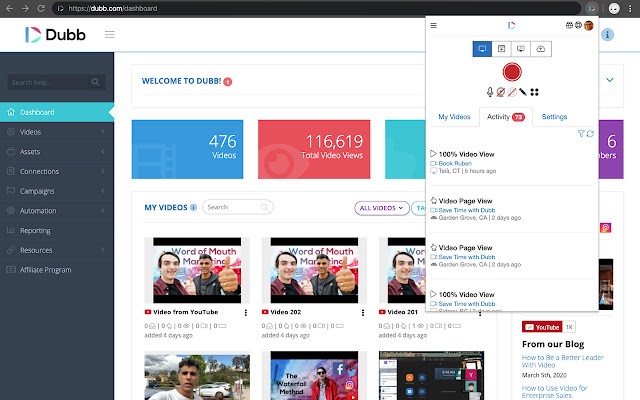Open the Video 202 thumbnail
640x400 pixels.
click(310, 270)
